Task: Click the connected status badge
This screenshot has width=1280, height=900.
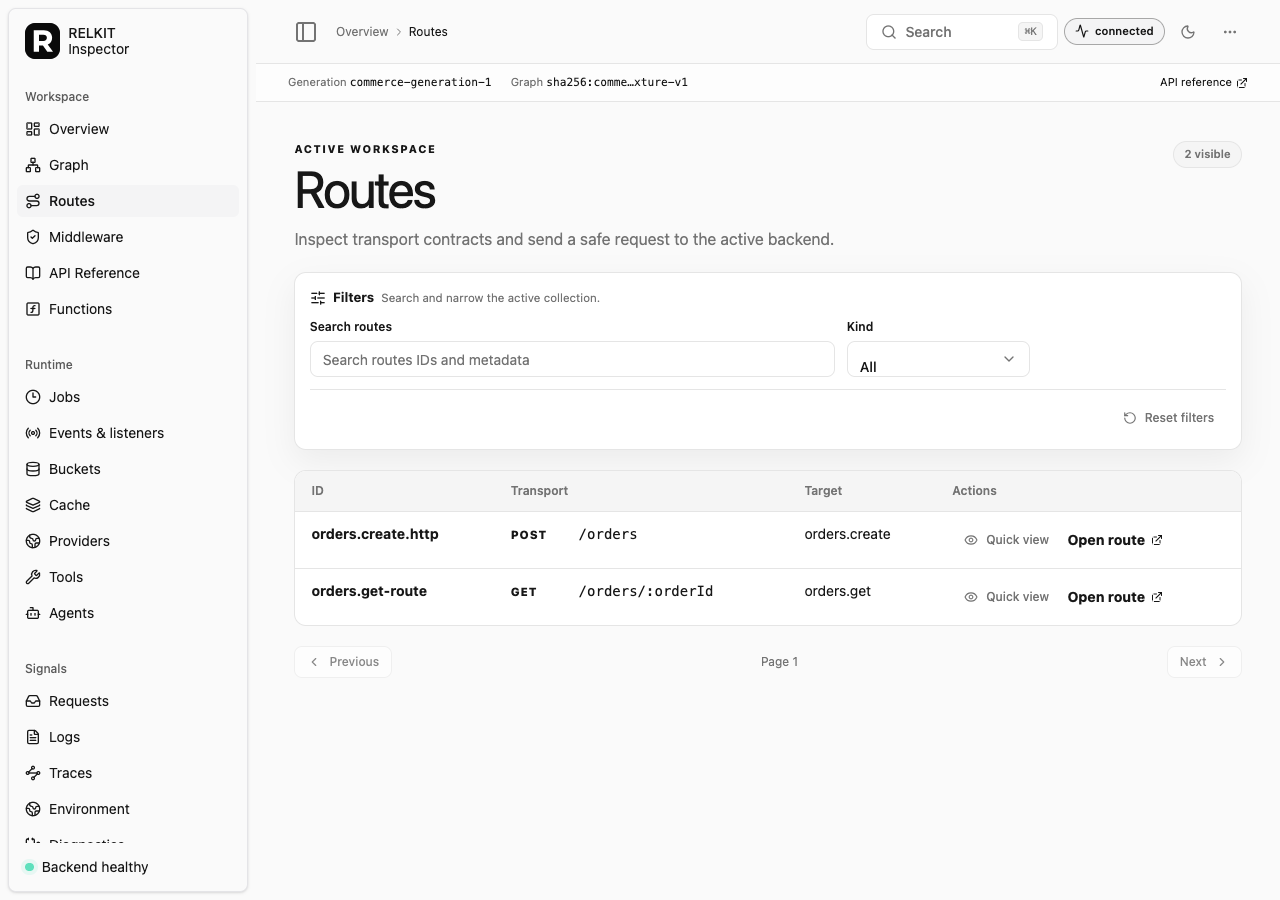Action: (1114, 32)
